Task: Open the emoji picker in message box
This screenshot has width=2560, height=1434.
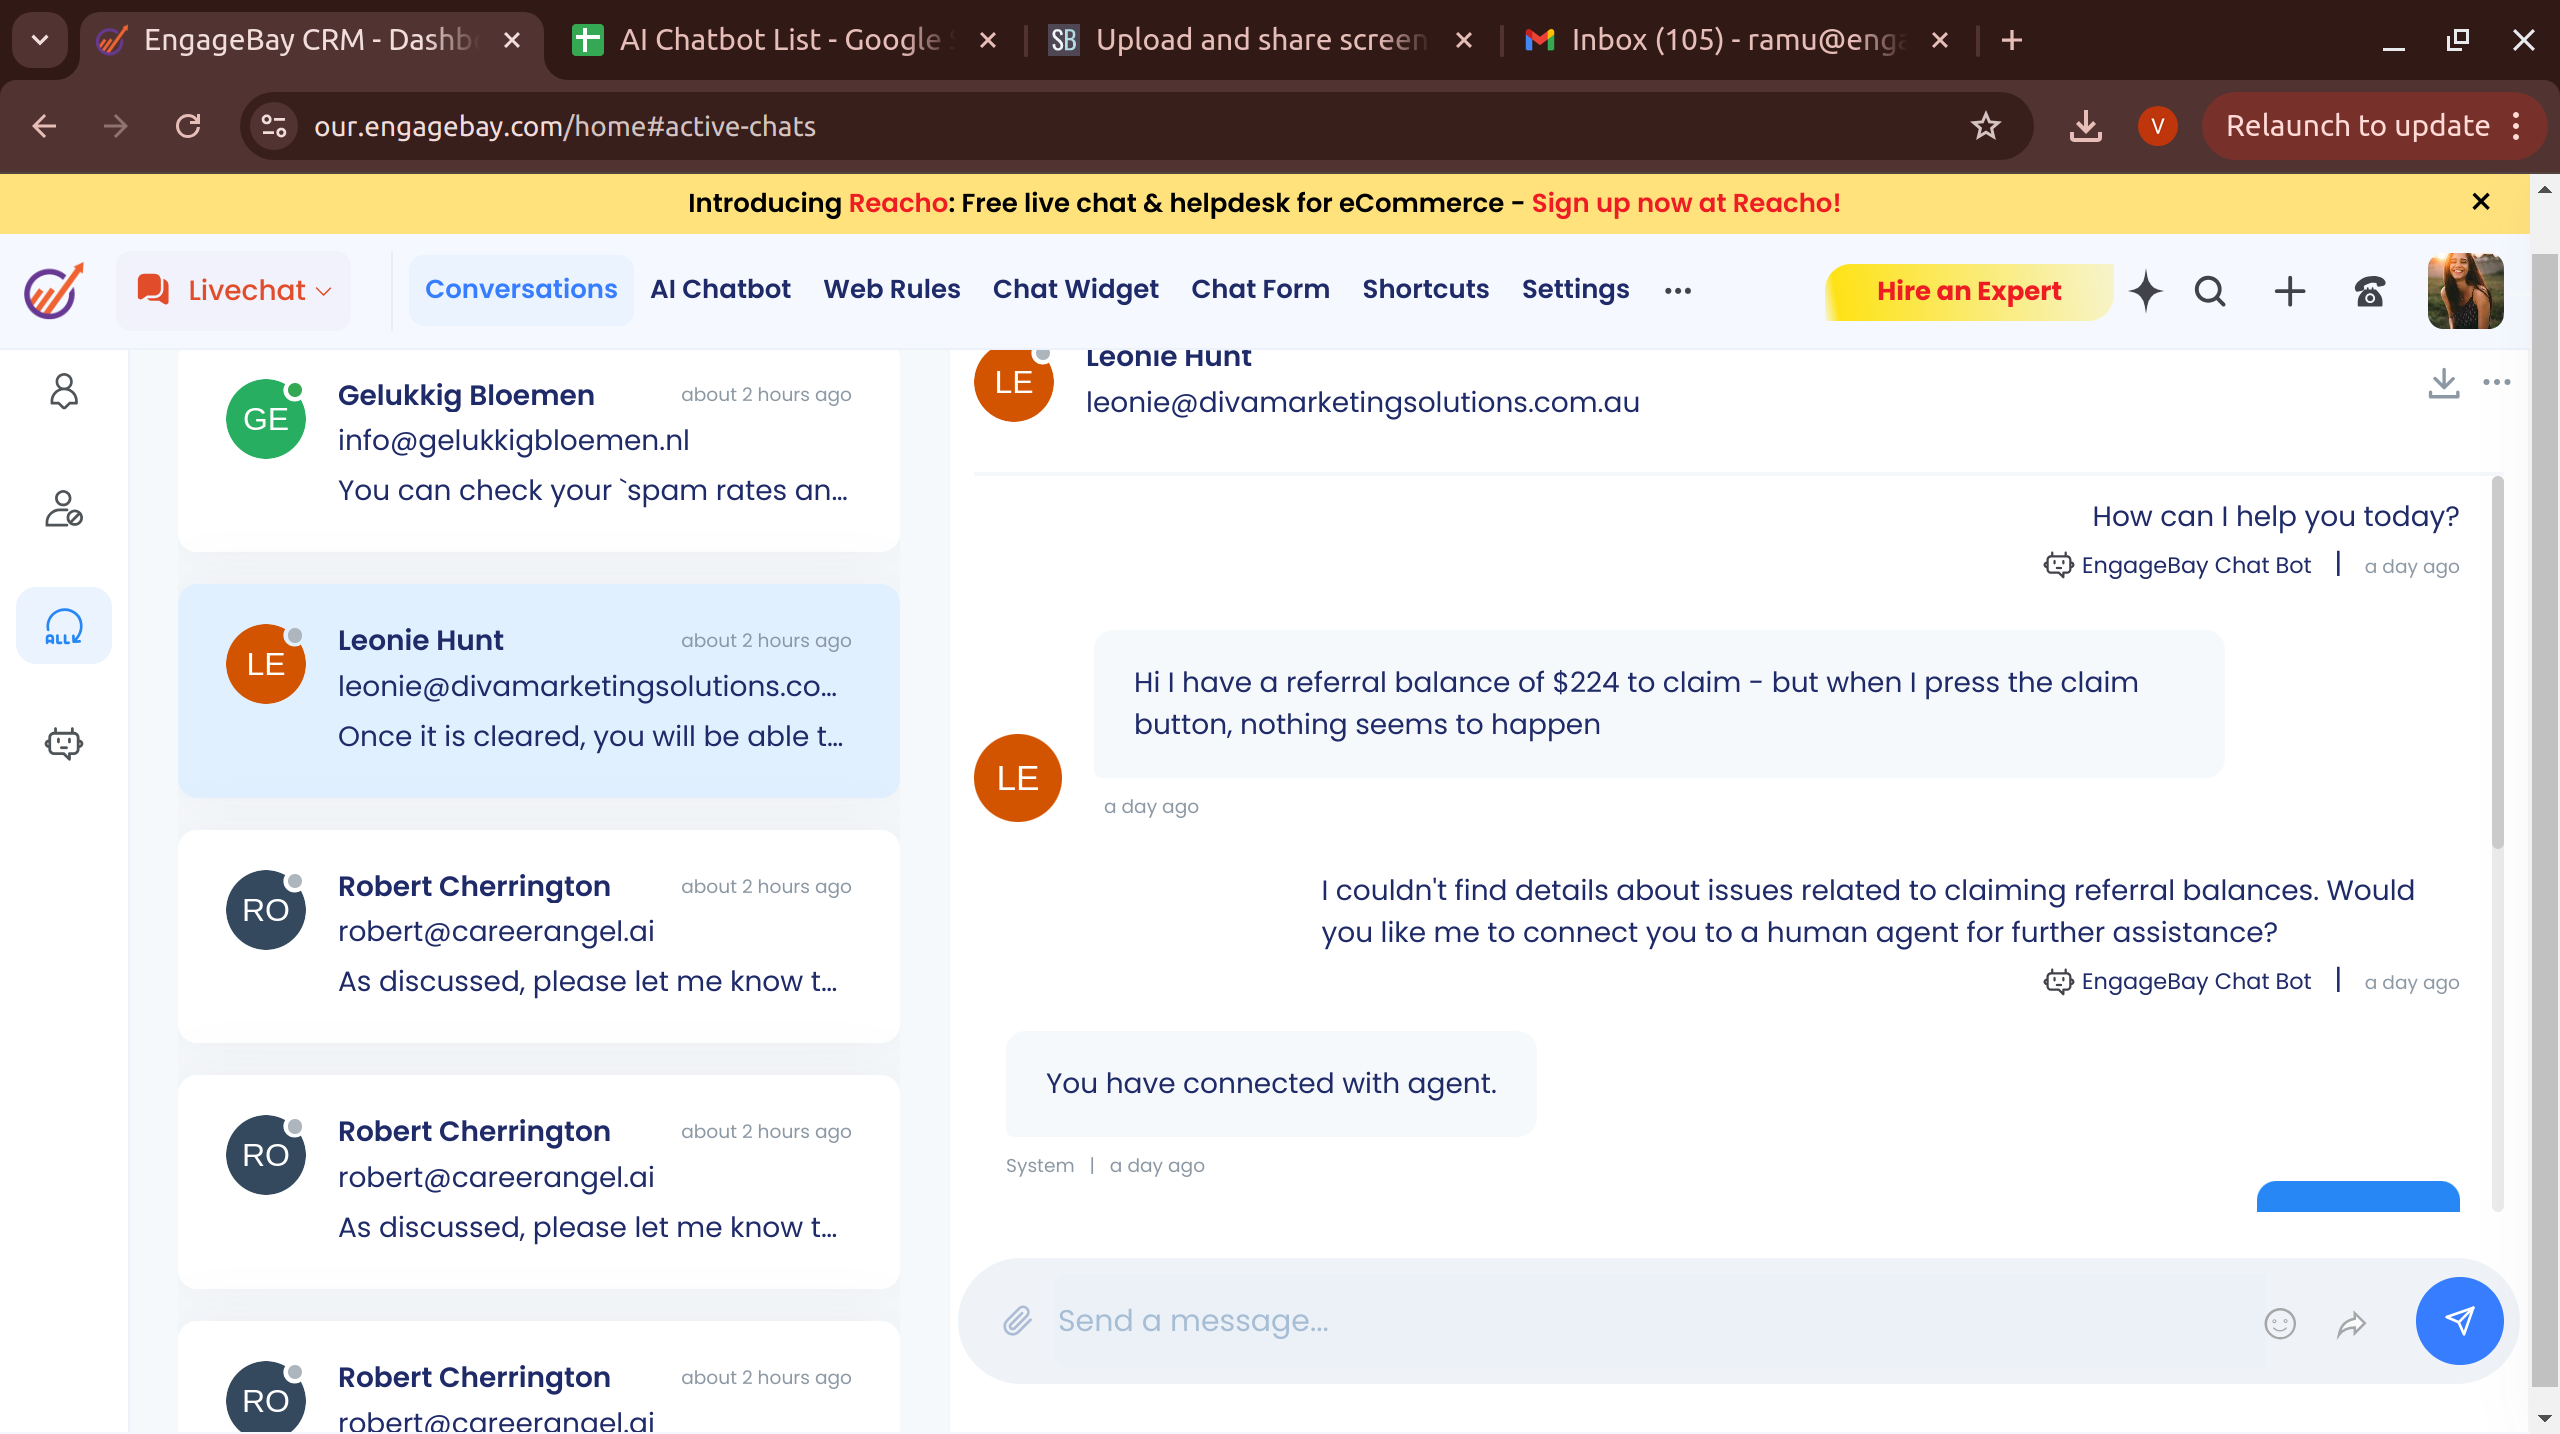Action: point(2279,1323)
